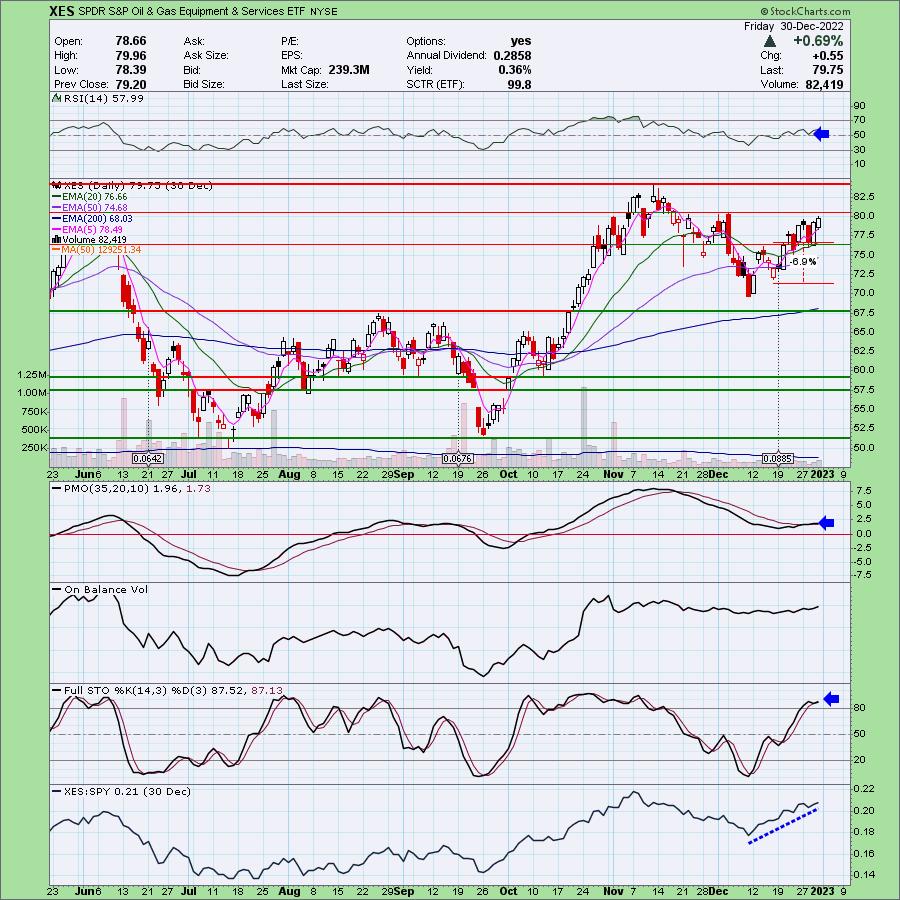Click the 0.0885 volume marker label

click(778, 459)
